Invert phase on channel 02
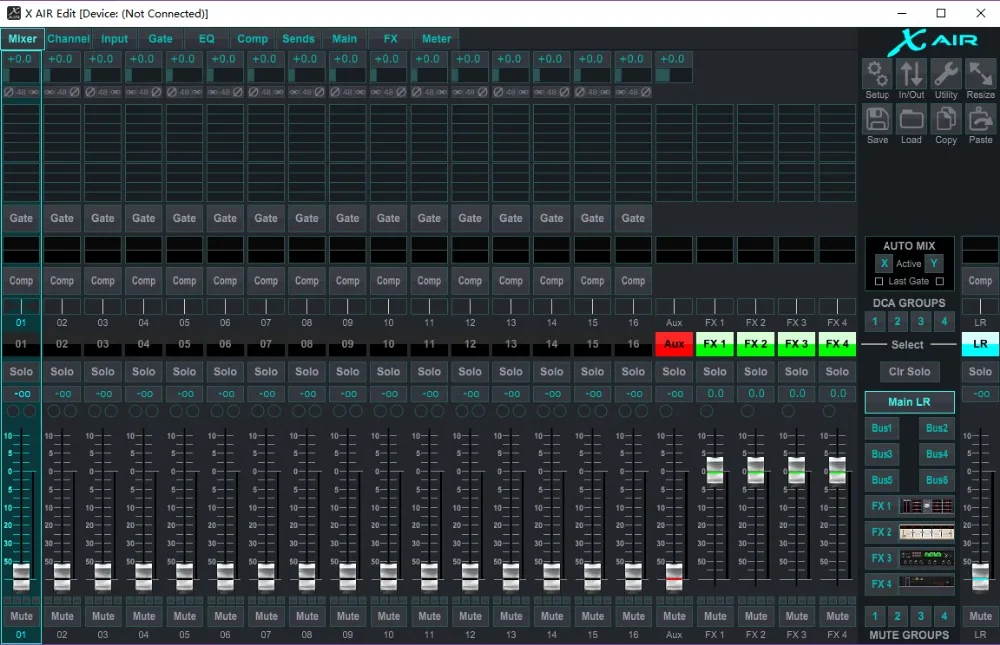This screenshot has height=645, width=1000. click(75, 92)
